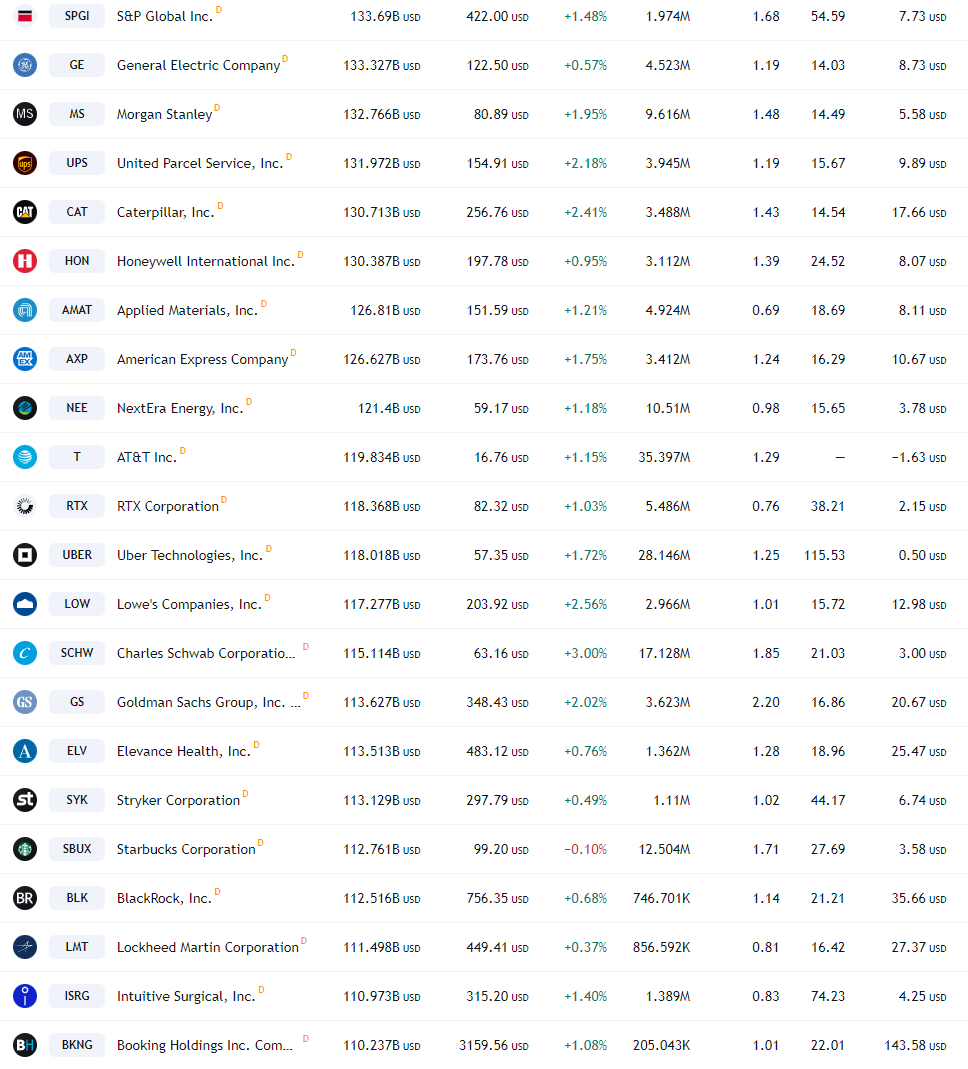968x1069 pixels.
Task: Open Stryker Corporation company link
Action: pyautogui.click(x=179, y=800)
